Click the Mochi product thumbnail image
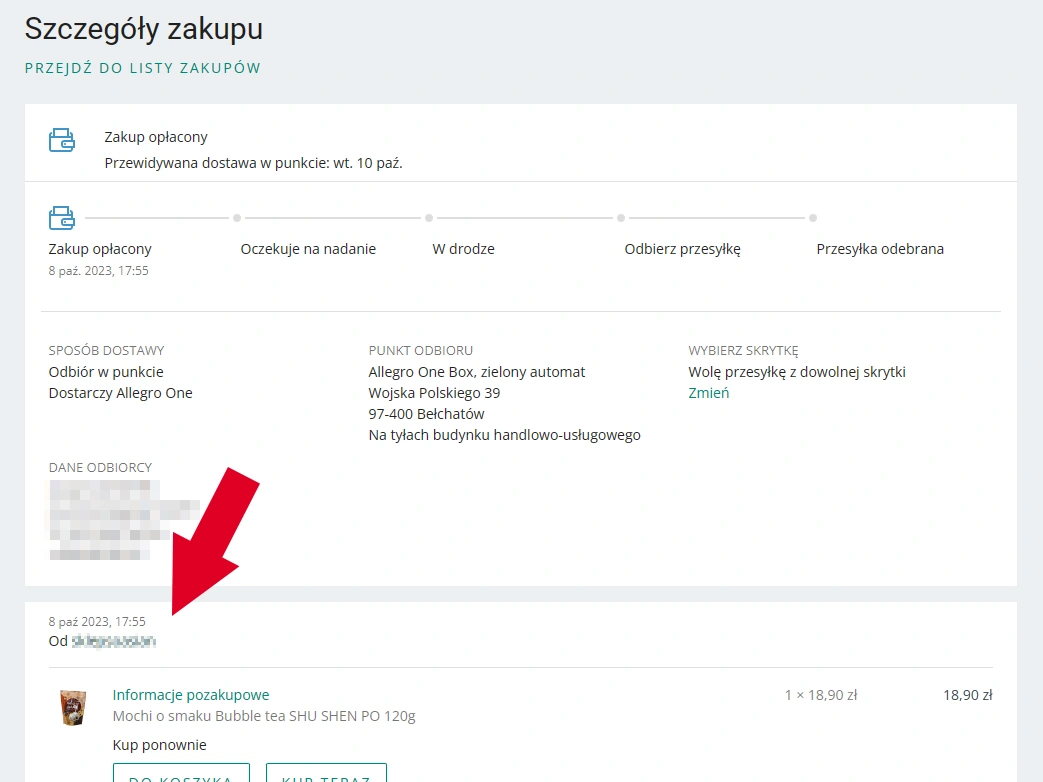Image resolution: width=1043 pixels, height=782 pixels. click(73, 707)
